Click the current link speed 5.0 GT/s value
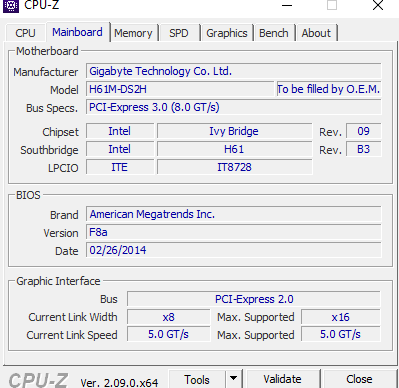 [x=169, y=334]
